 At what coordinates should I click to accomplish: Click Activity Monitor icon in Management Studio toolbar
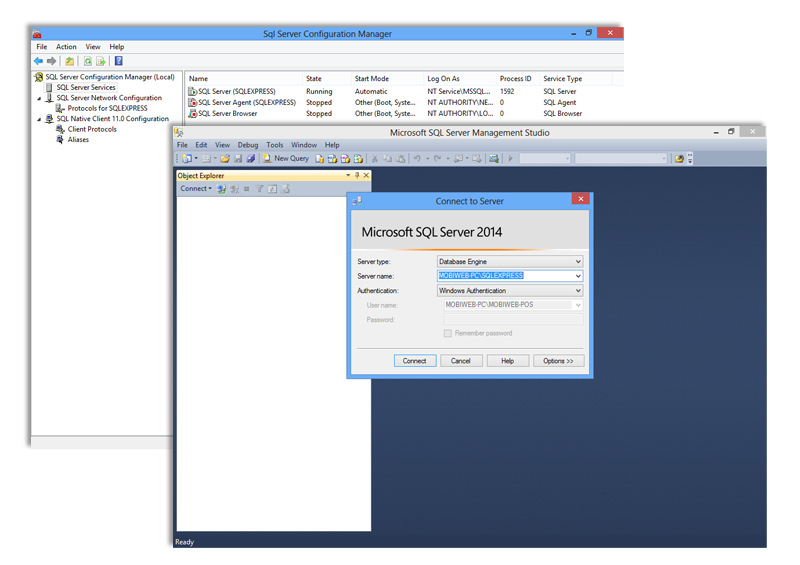click(x=493, y=159)
